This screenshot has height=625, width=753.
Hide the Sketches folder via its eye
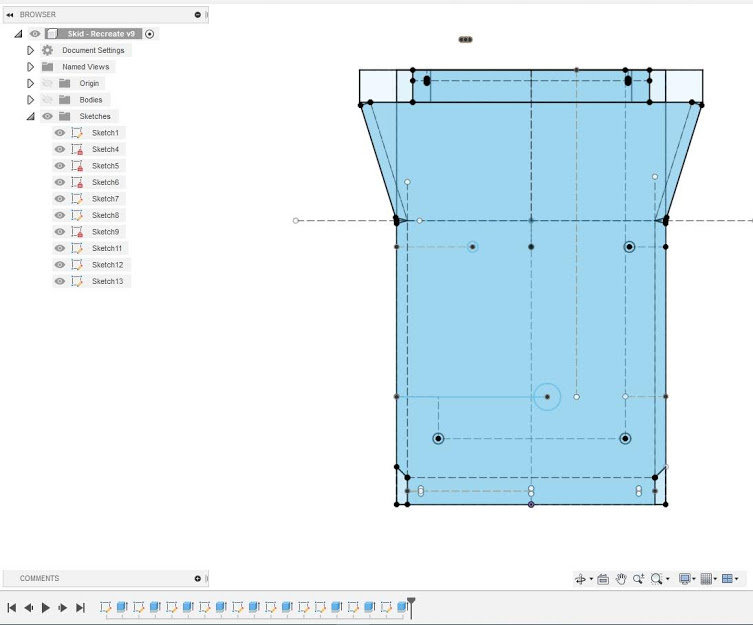(47, 116)
